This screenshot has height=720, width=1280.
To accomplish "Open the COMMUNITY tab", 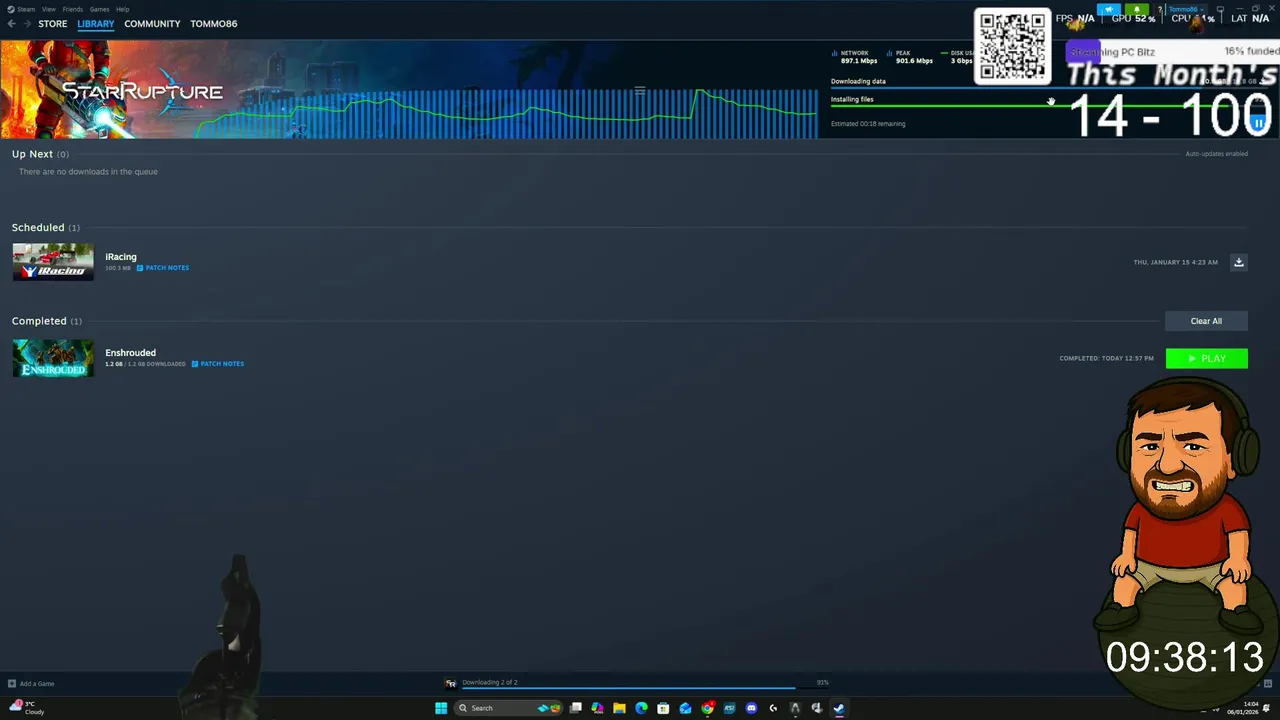I will coord(152,24).
